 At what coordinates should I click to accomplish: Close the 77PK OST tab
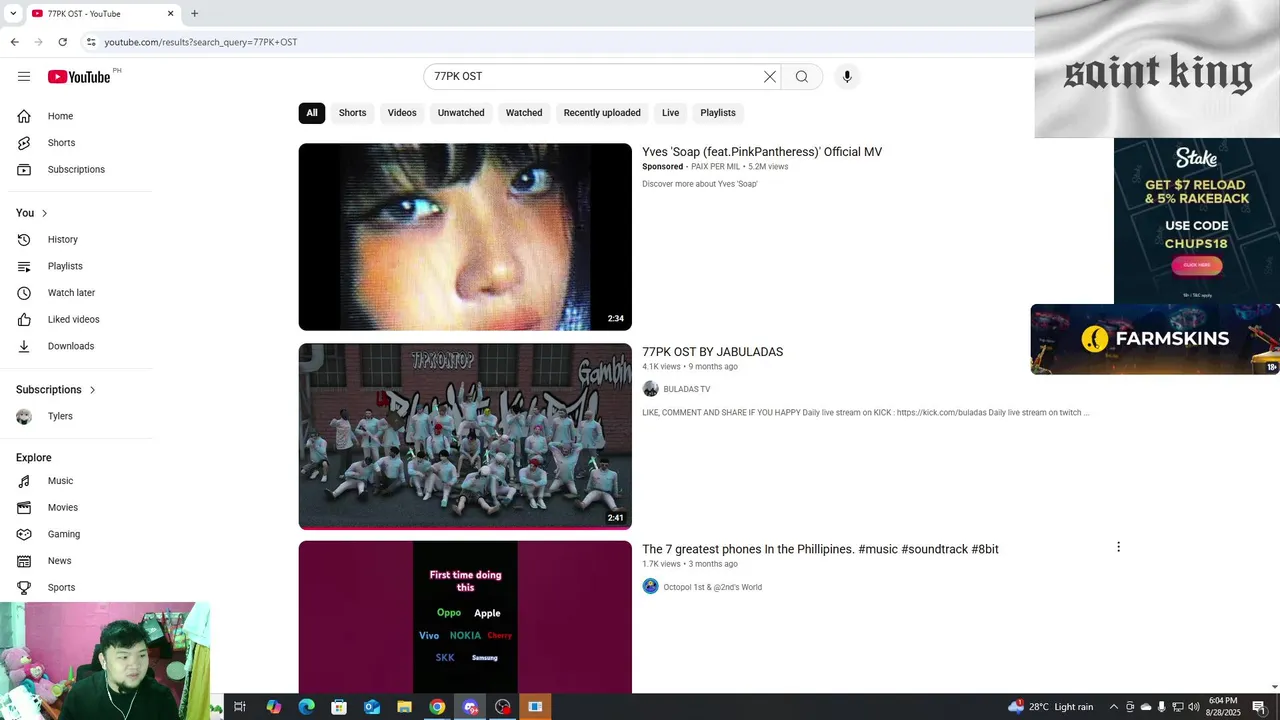click(170, 14)
